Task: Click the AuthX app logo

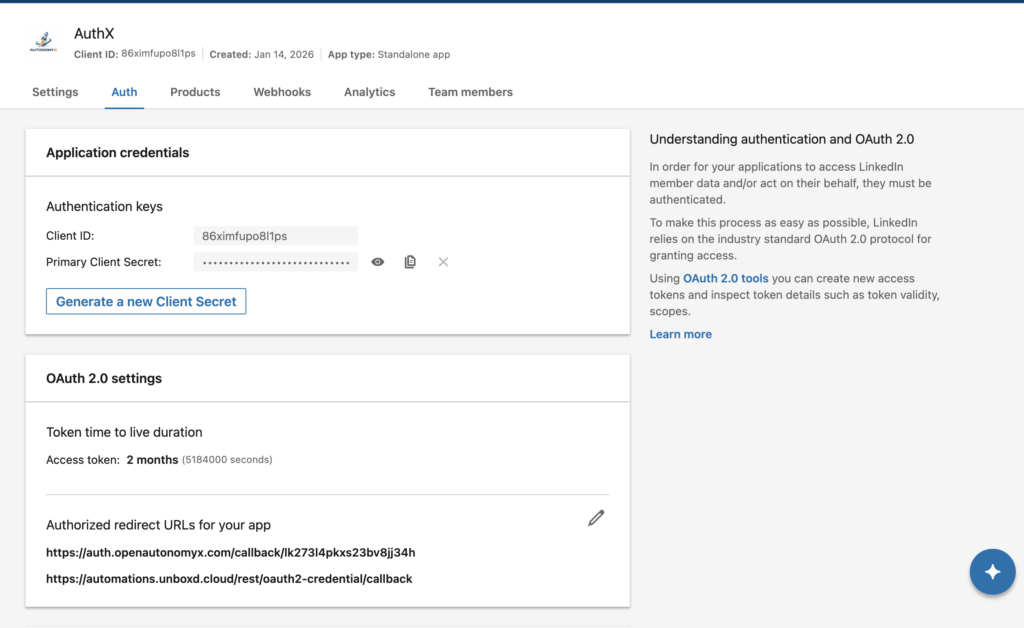Action: (x=44, y=43)
